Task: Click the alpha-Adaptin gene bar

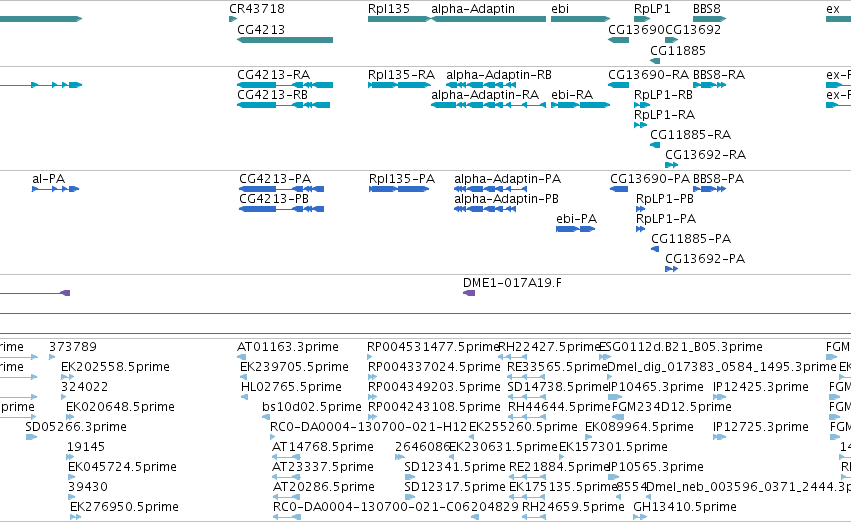Action: 488,19
